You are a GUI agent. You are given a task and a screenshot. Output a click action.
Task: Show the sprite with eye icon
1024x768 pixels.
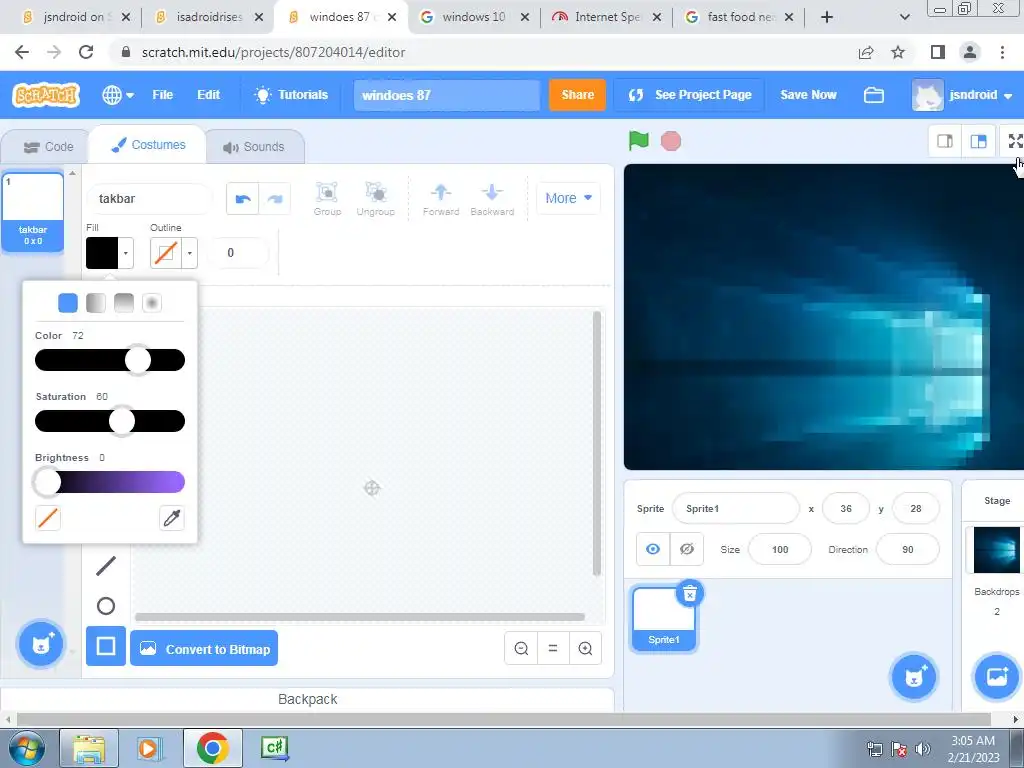653,549
